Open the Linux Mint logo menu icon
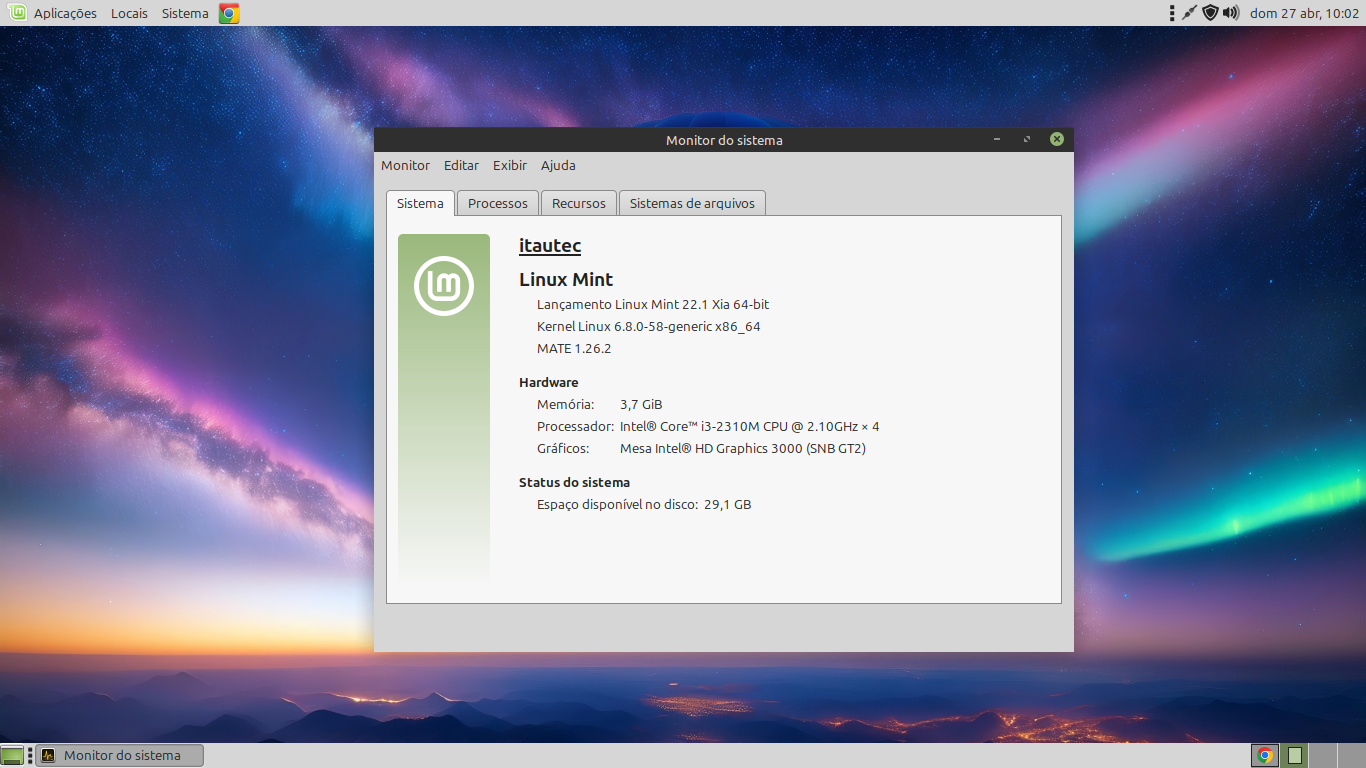 click(x=17, y=13)
